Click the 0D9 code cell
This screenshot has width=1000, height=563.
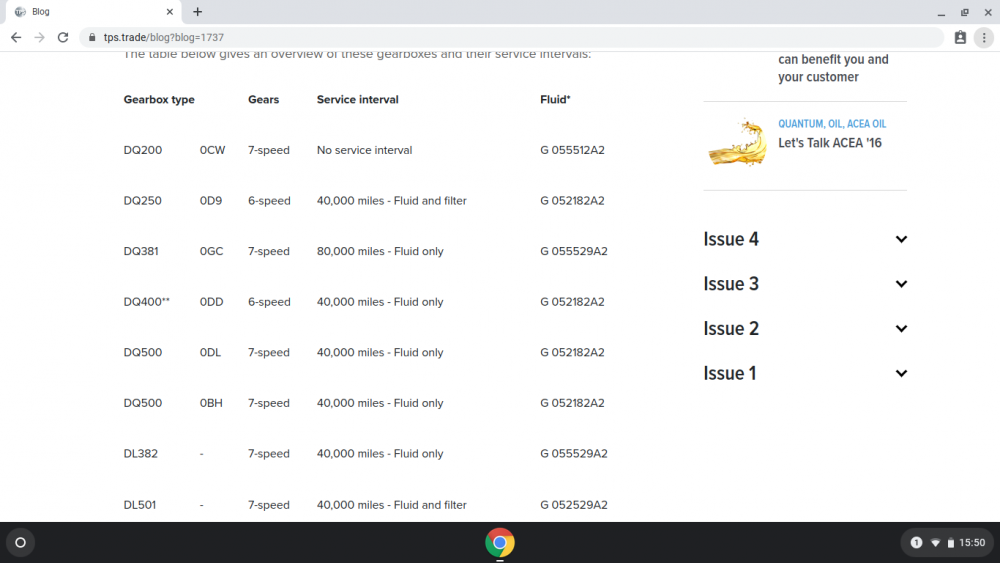(x=211, y=200)
